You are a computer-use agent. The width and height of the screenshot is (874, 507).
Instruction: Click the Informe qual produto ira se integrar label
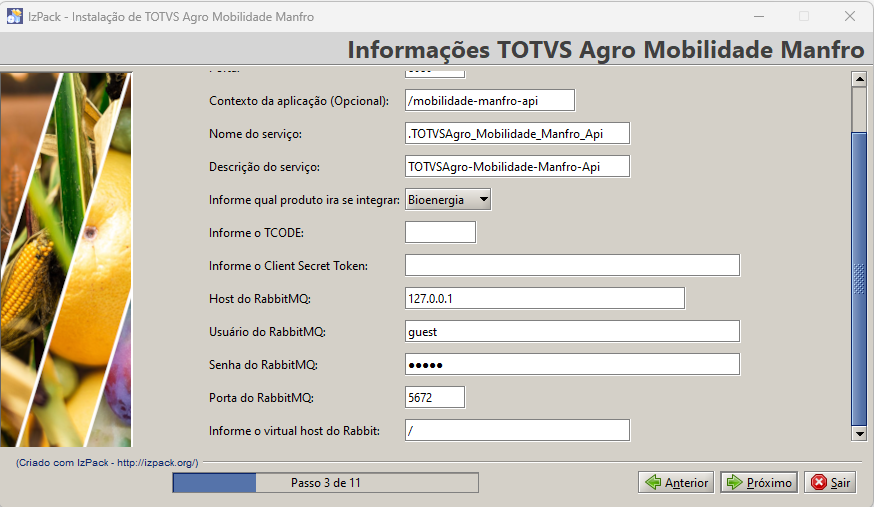pos(304,199)
